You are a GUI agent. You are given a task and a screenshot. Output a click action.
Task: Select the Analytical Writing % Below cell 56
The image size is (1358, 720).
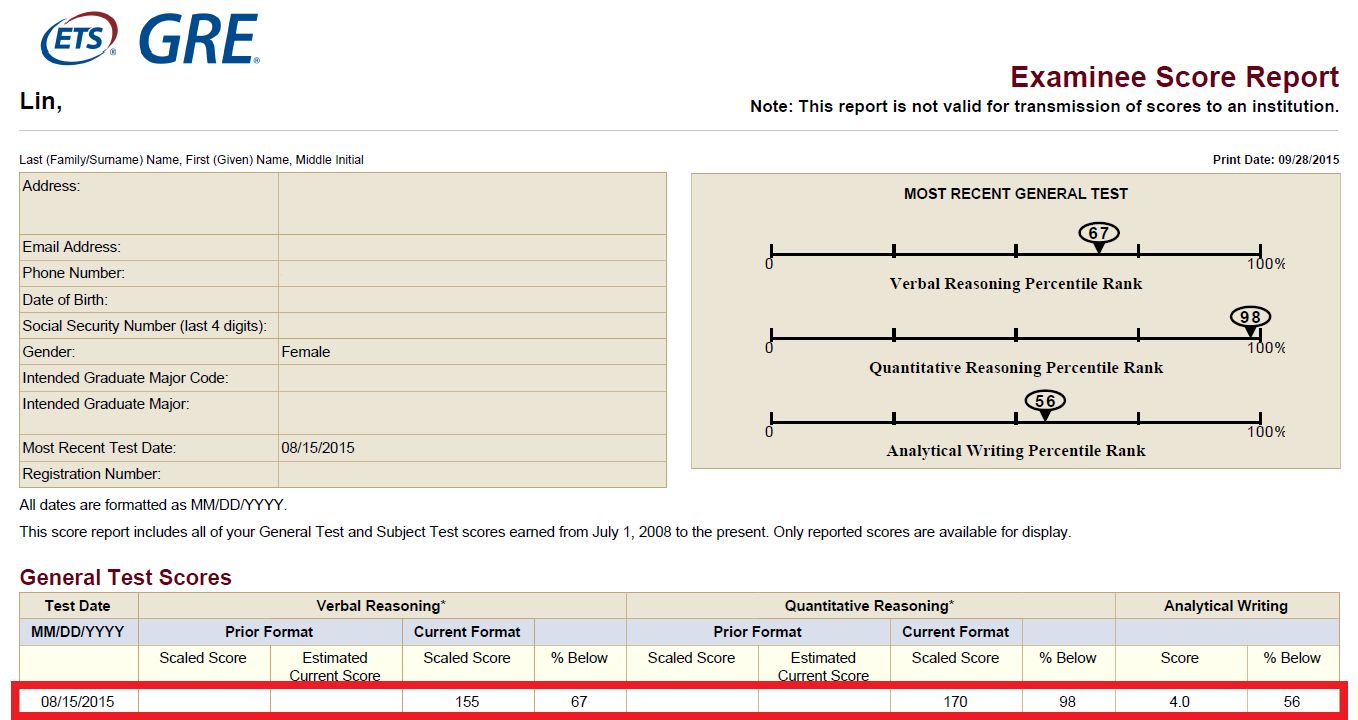1292,702
